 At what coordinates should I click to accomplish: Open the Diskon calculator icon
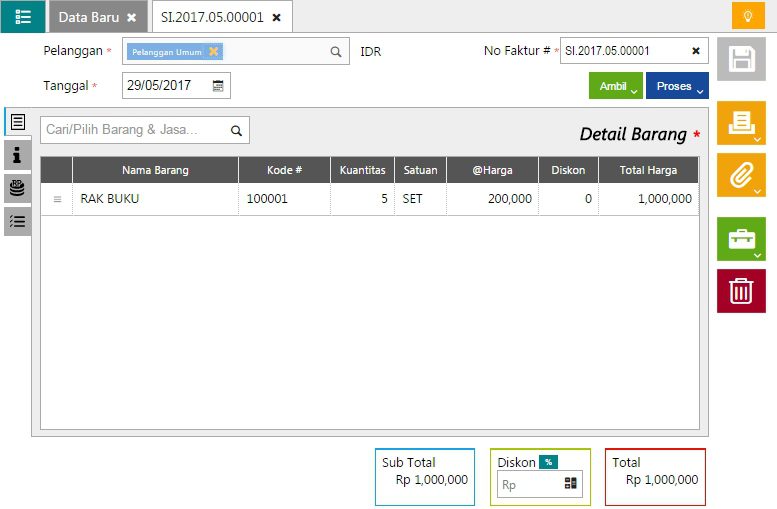point(571,484)
